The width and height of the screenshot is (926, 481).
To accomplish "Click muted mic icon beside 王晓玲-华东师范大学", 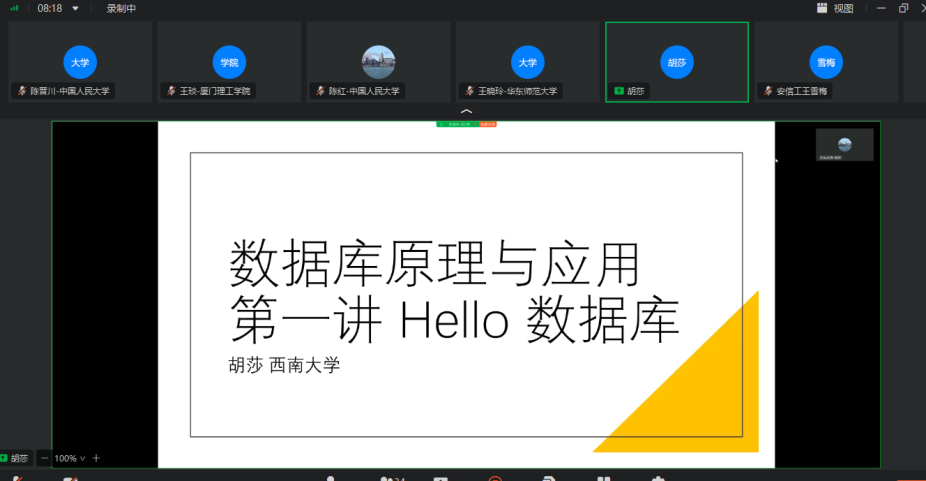I will [x=469, y=91].
